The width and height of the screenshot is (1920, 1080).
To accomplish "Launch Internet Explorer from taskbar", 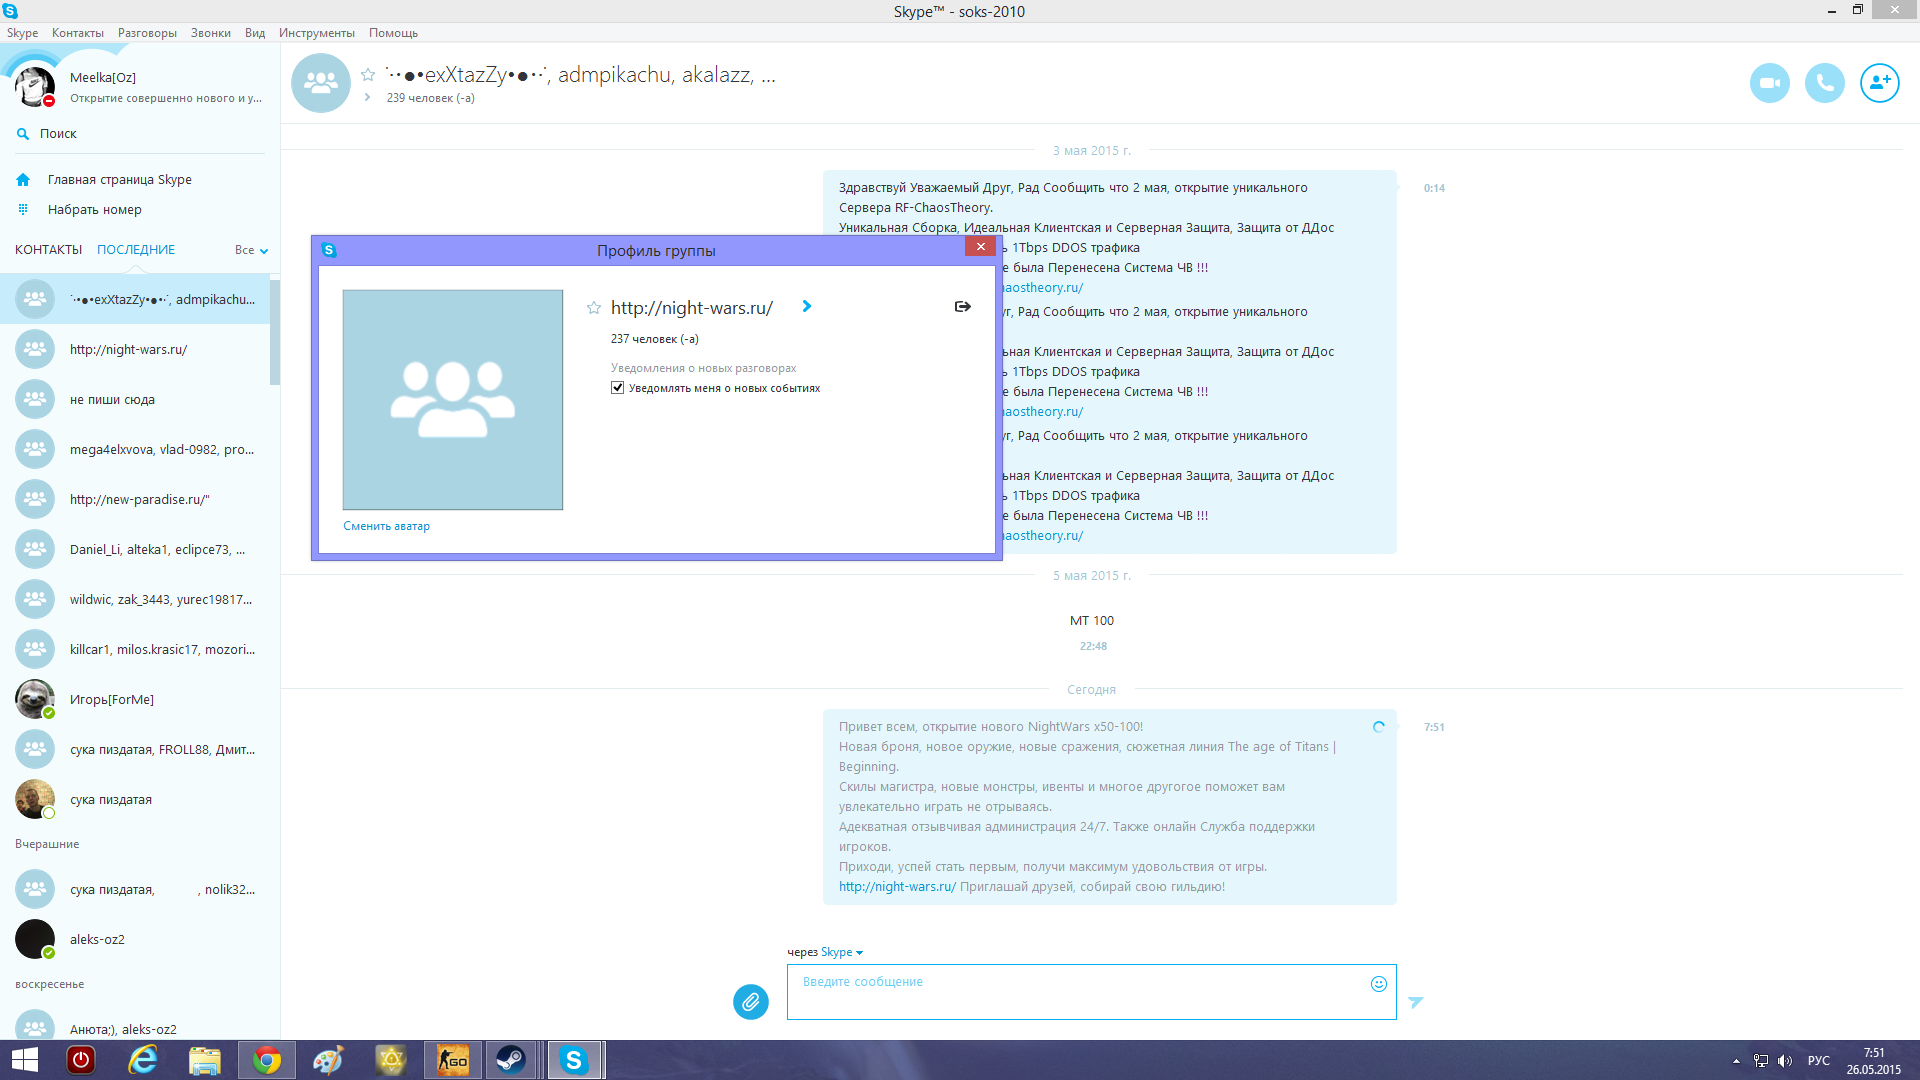I will click(143, 1060).
